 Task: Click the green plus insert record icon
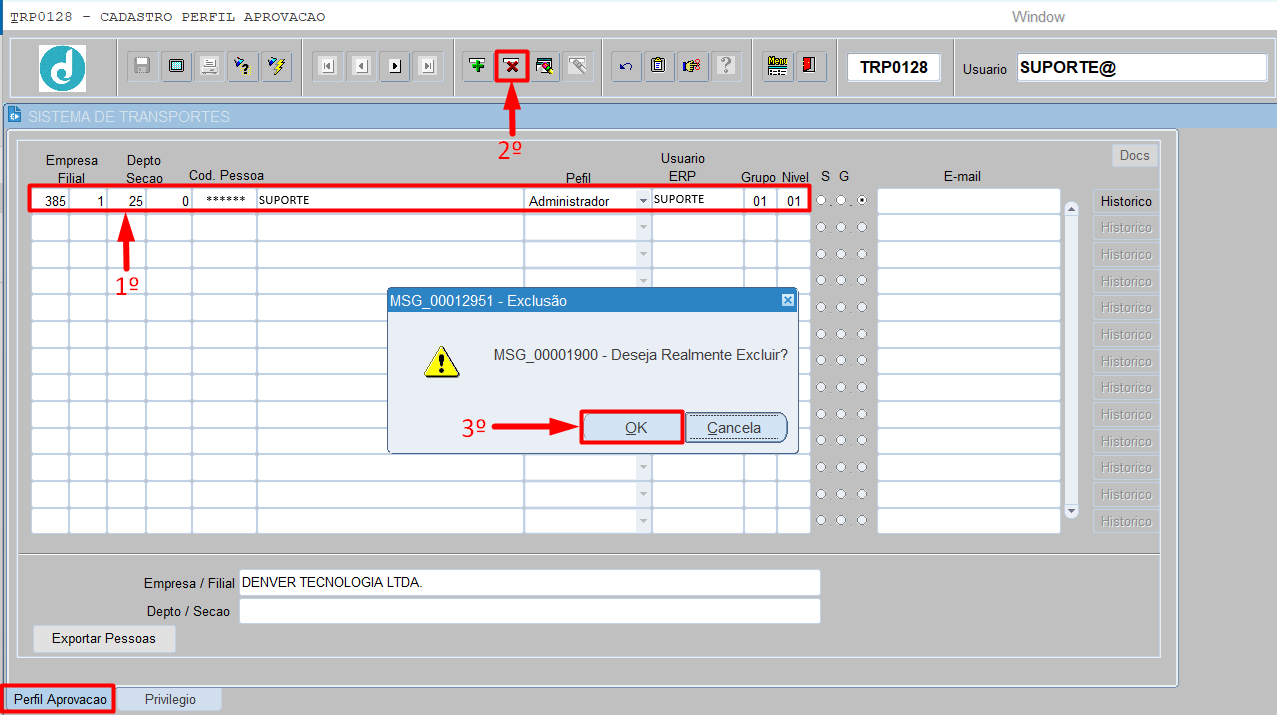pos(478,66)
